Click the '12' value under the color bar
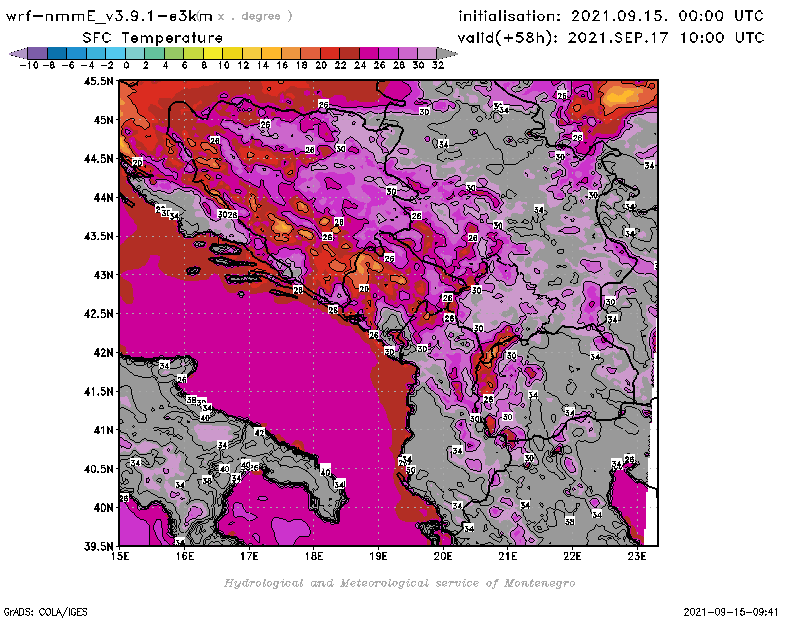This screenshot has width=800, height=618. pyautogui.click(x=243, y=65)
